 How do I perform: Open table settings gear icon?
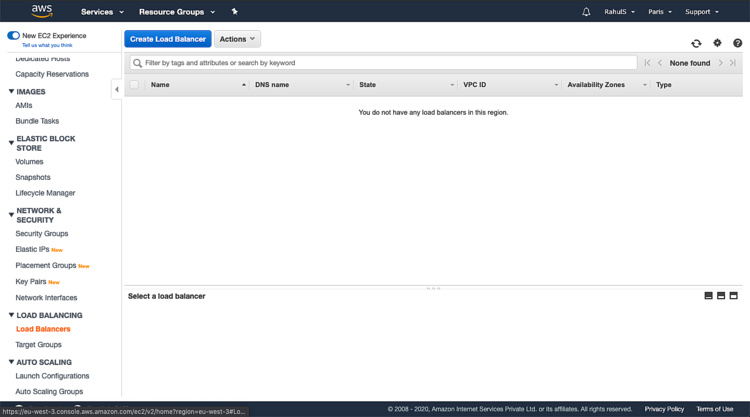pos(717,43)
